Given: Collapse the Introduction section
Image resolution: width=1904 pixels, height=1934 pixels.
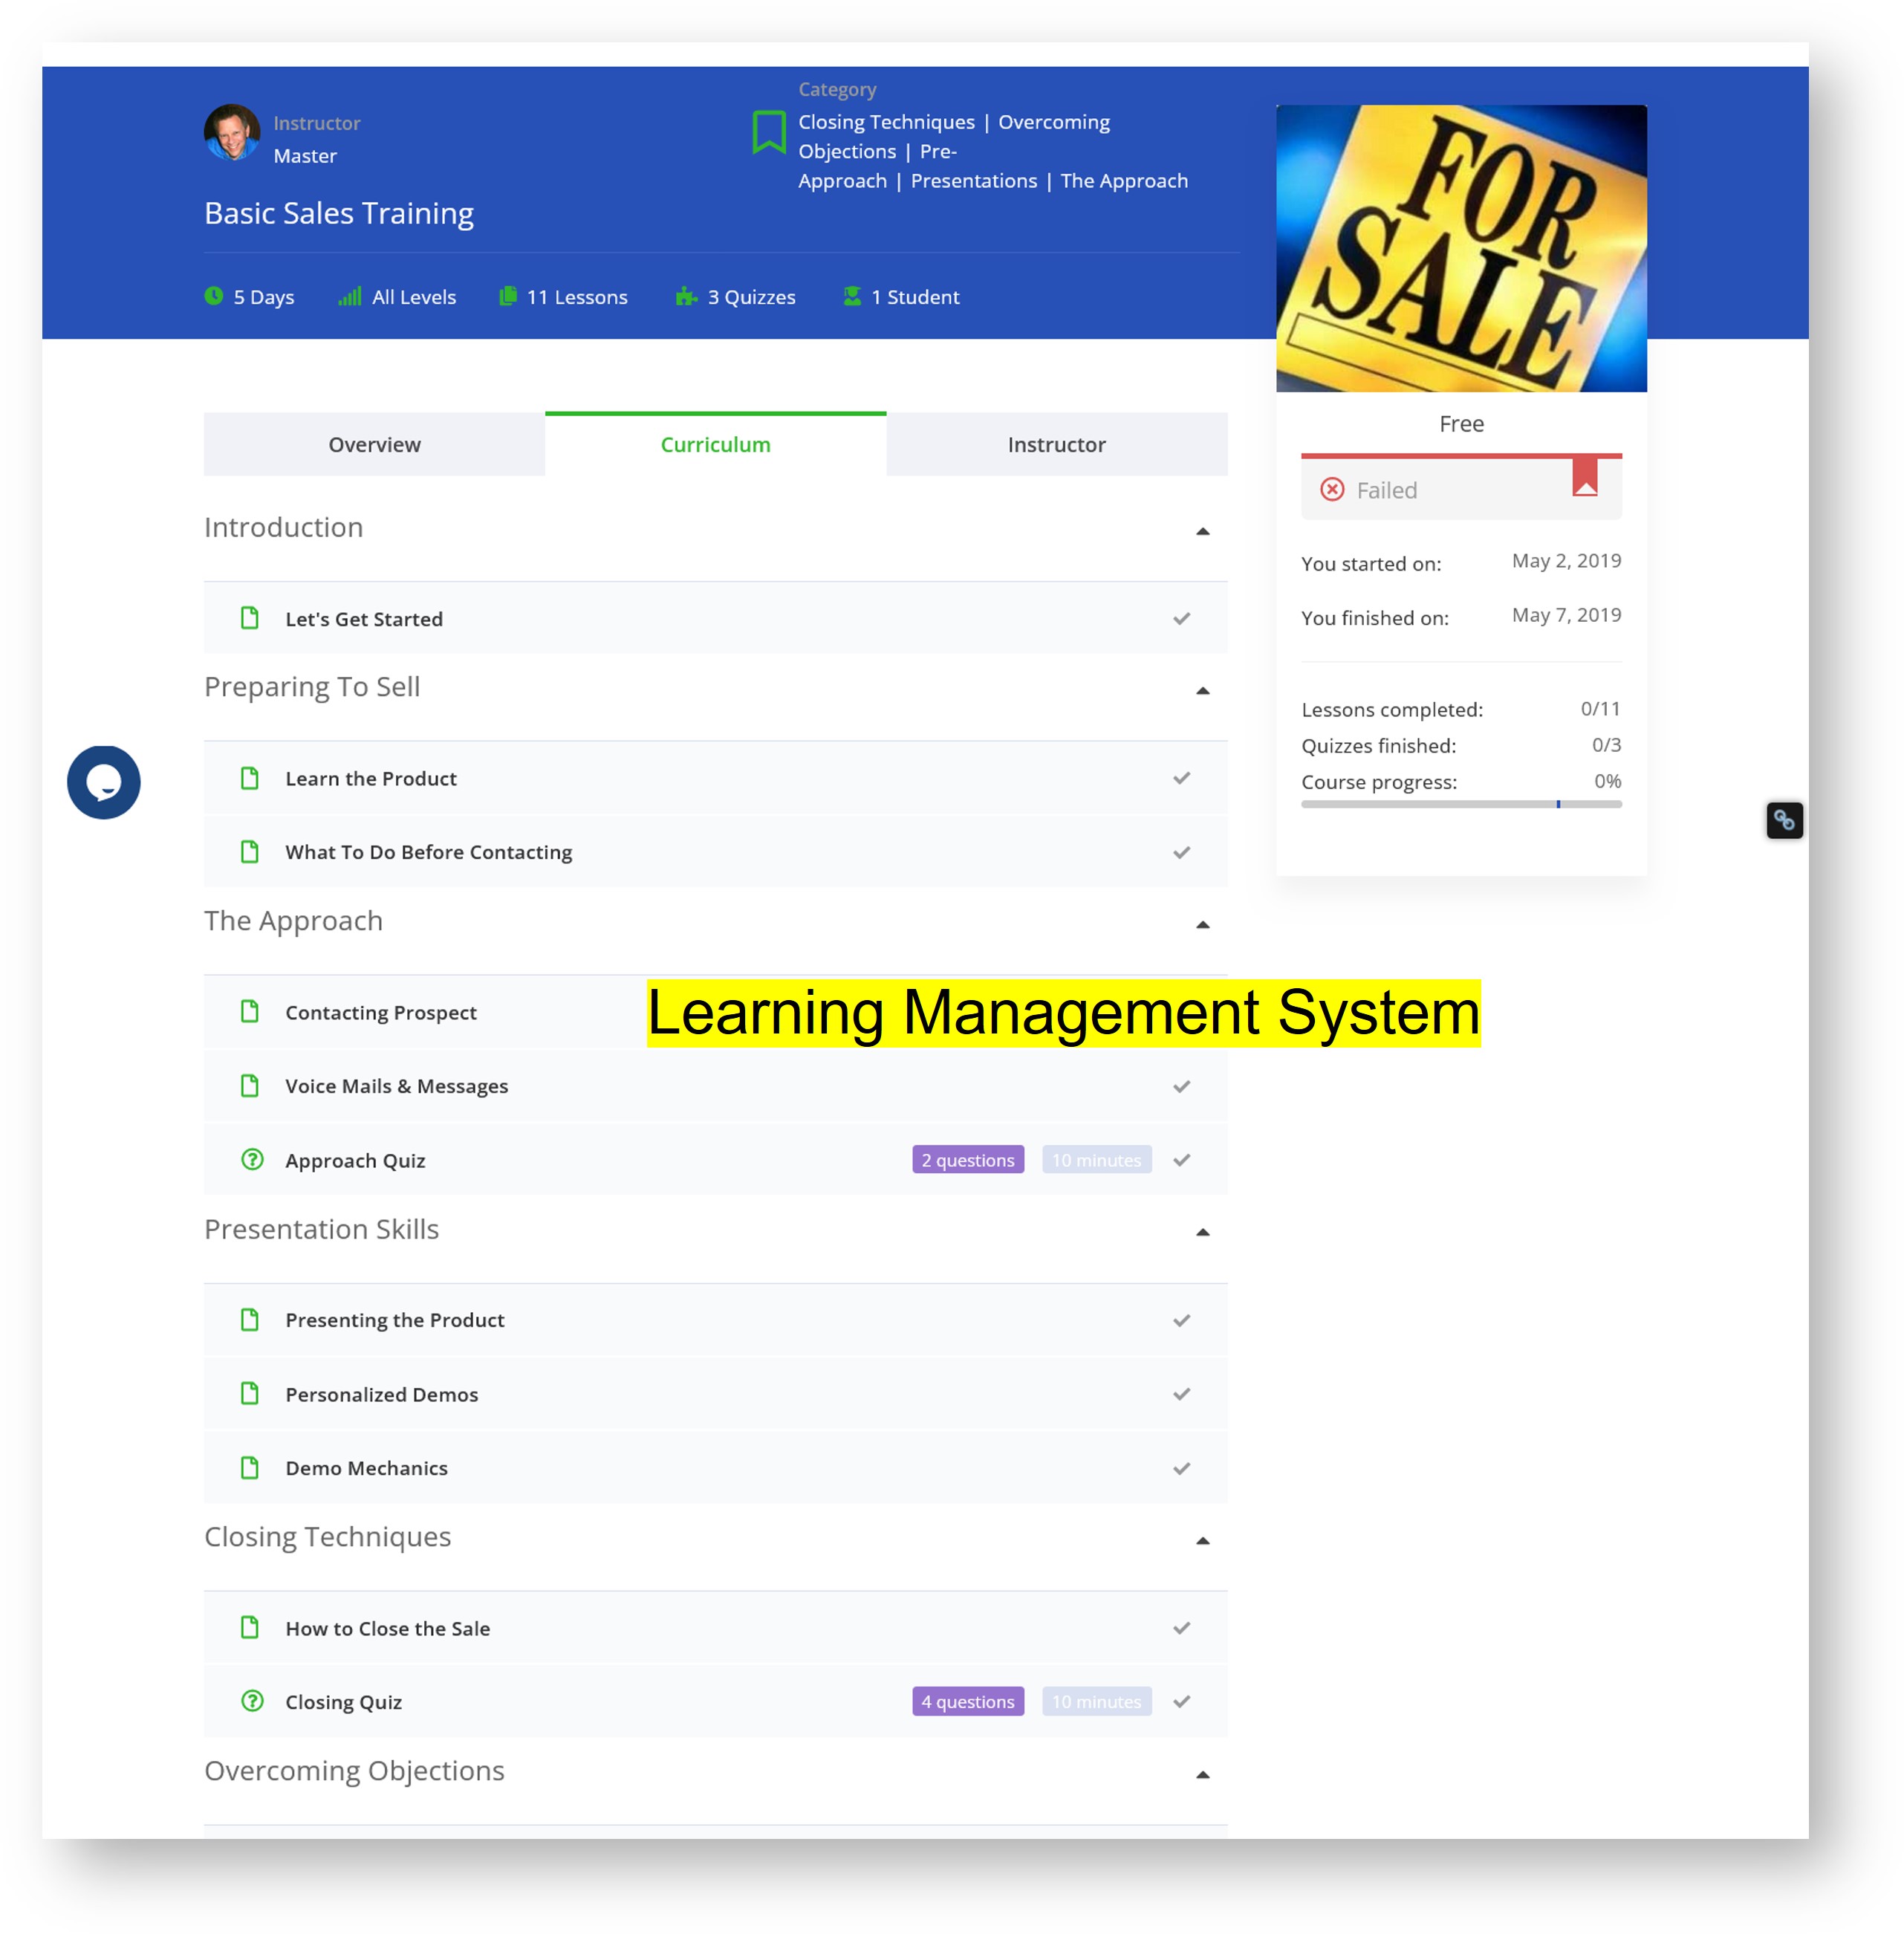Looking at the screenshot, I should 1202,531.
